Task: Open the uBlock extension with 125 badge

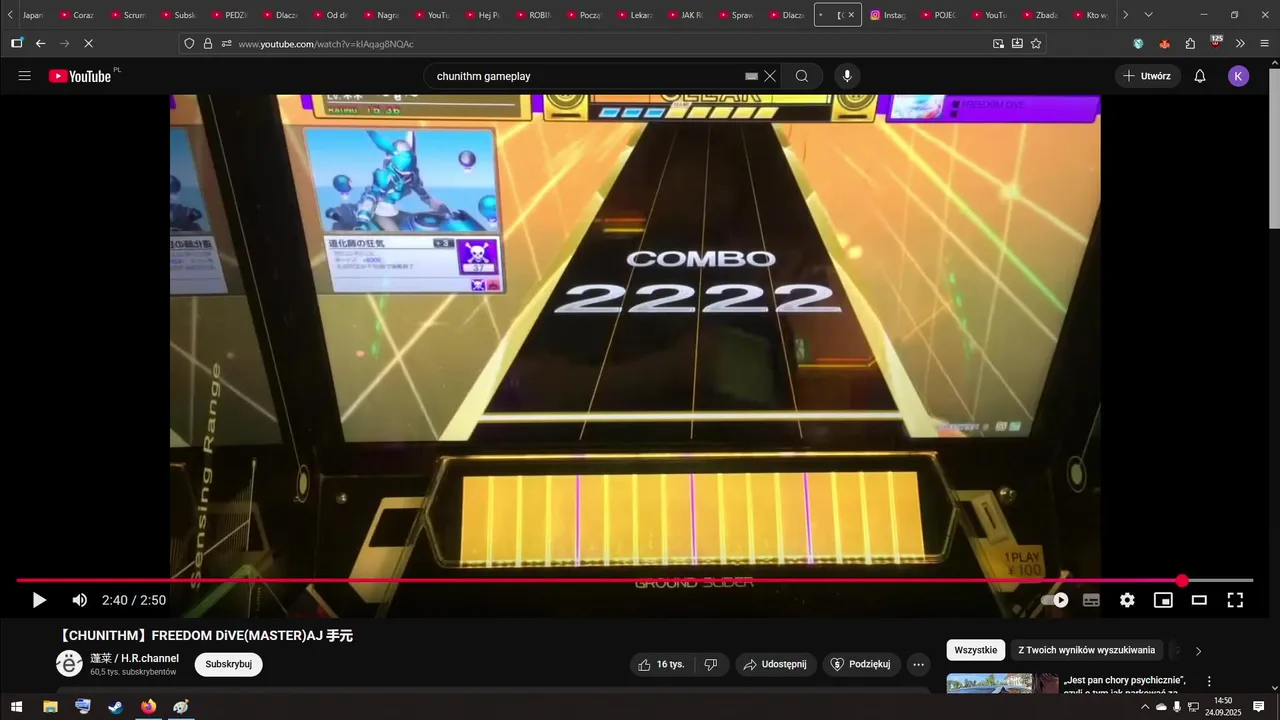Action: [1216, 42]
